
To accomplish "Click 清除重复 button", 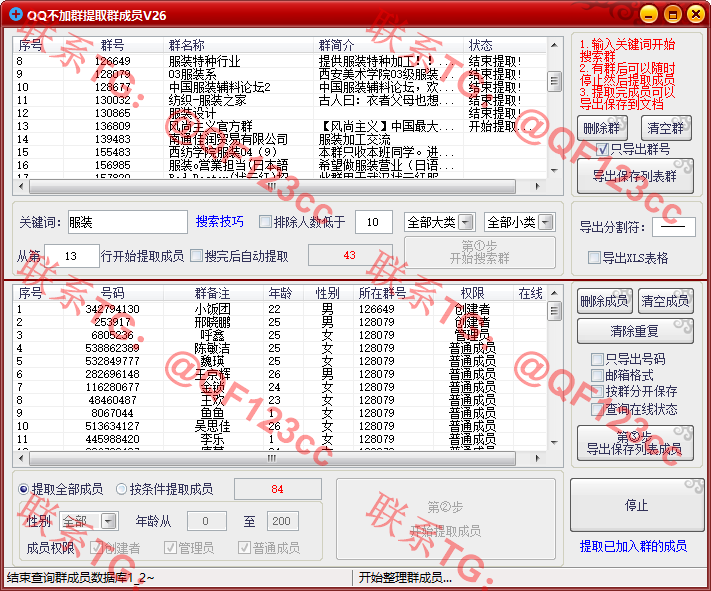I will (635, 331).
